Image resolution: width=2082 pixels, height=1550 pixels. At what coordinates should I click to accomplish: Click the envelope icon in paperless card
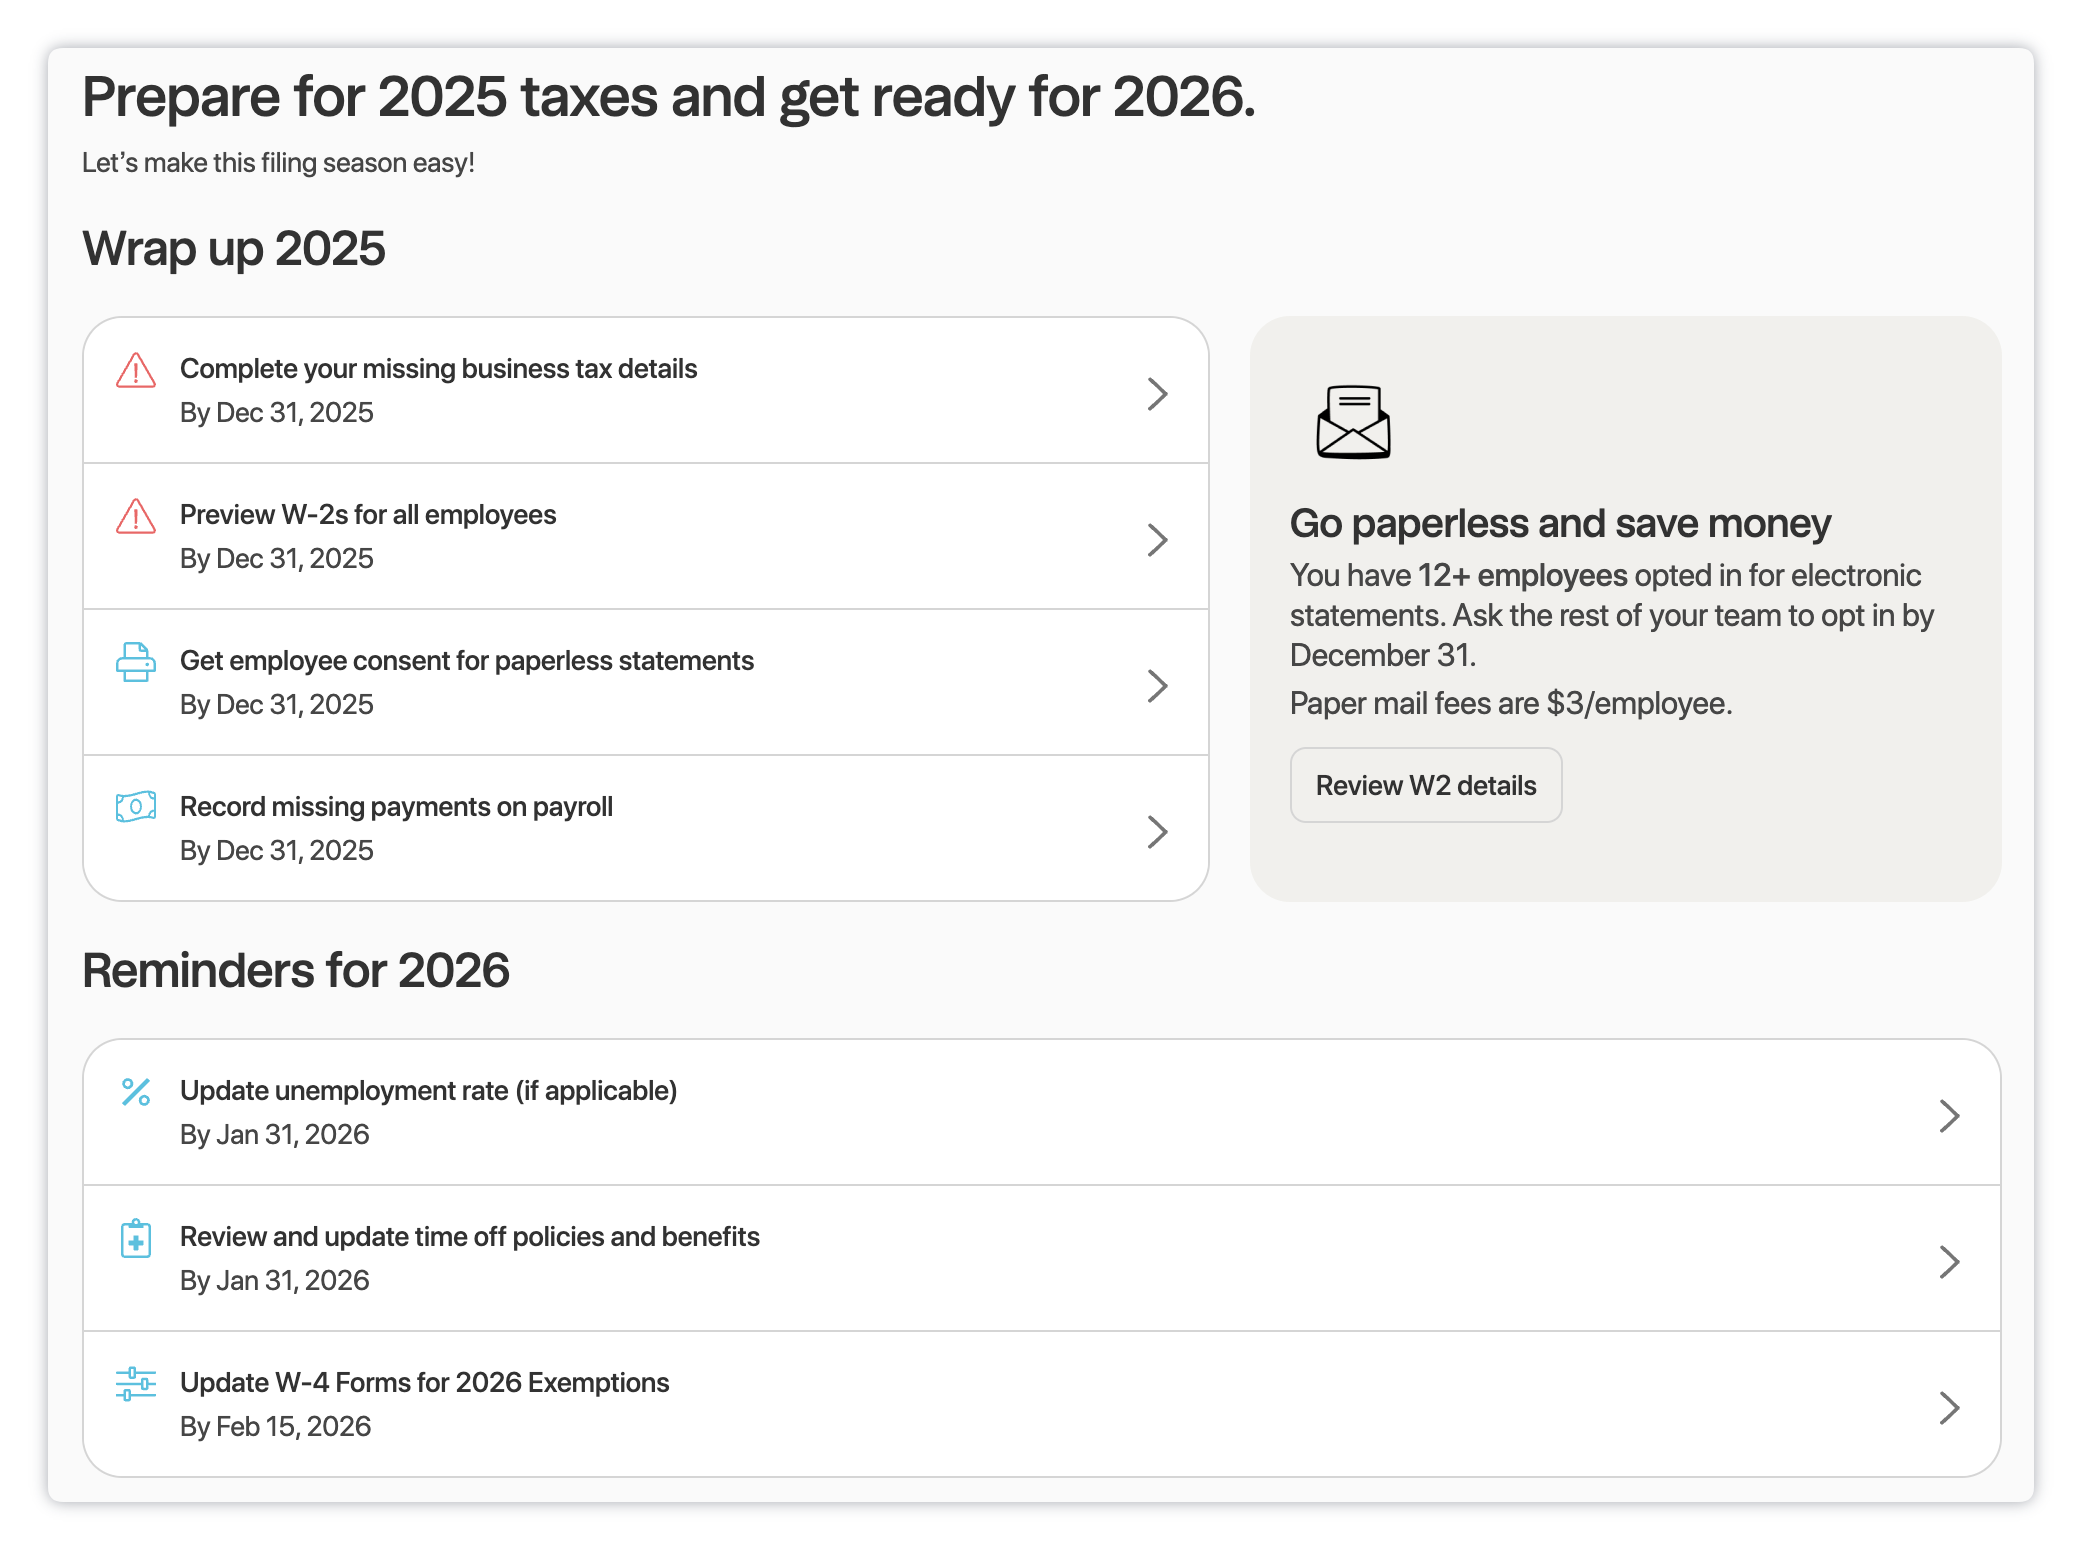click(x=1353, y=422)
